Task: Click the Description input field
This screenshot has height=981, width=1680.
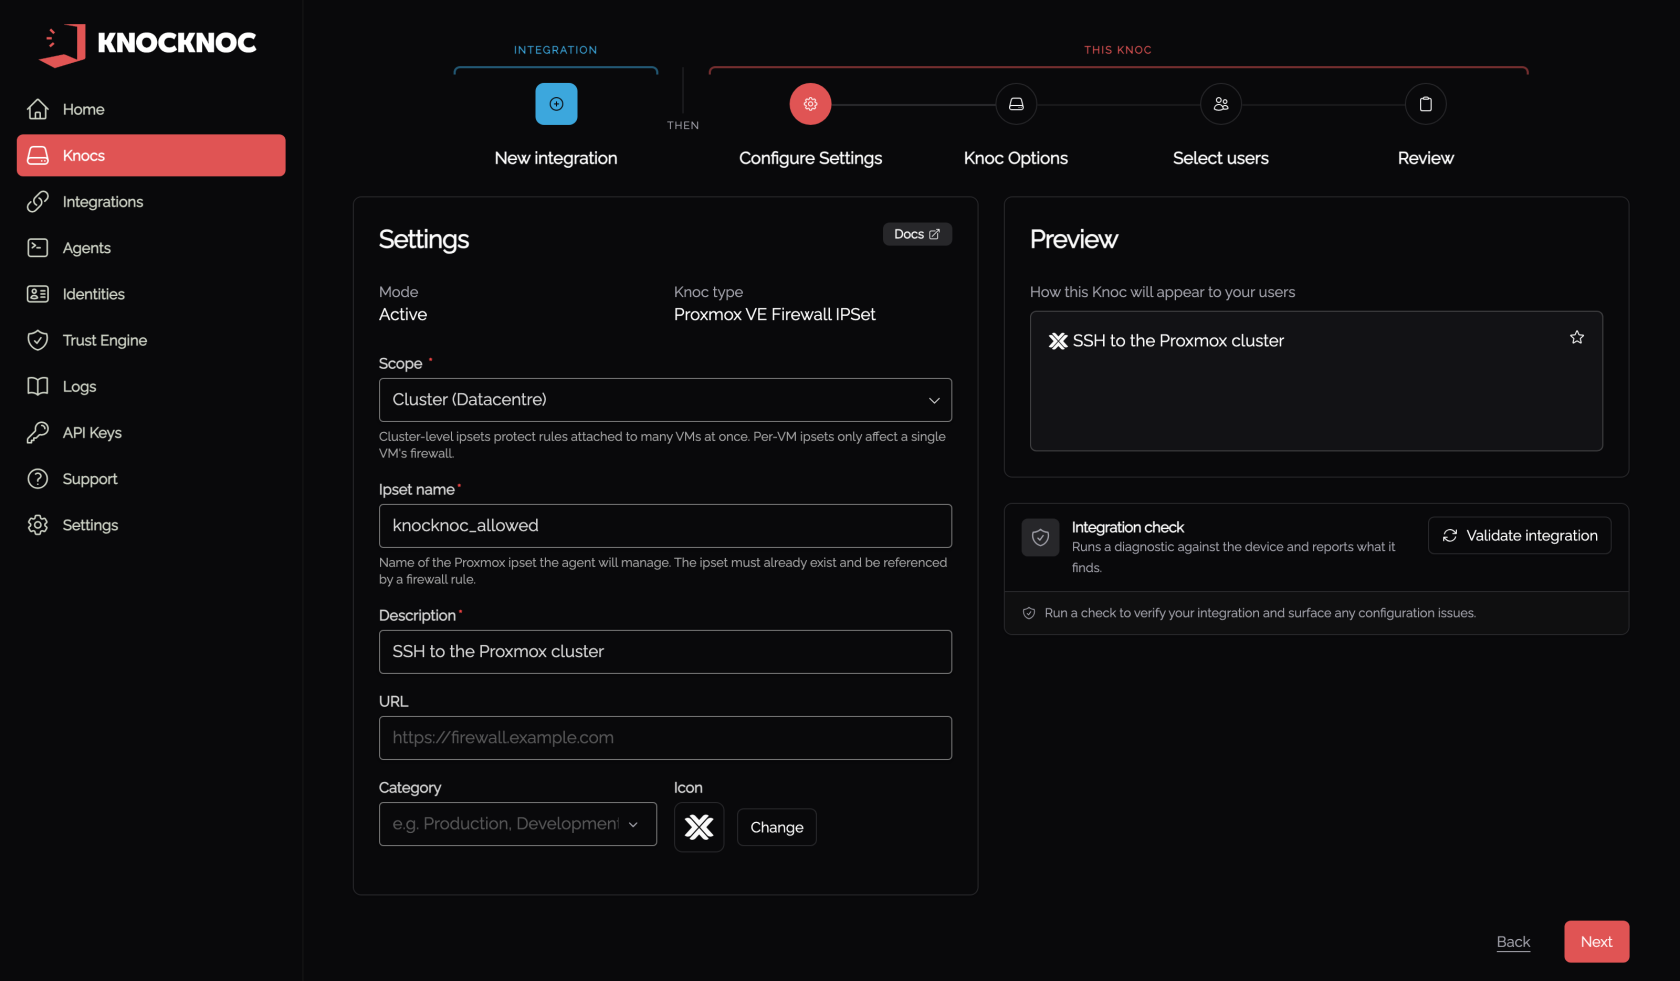Action: click(665, 652)
